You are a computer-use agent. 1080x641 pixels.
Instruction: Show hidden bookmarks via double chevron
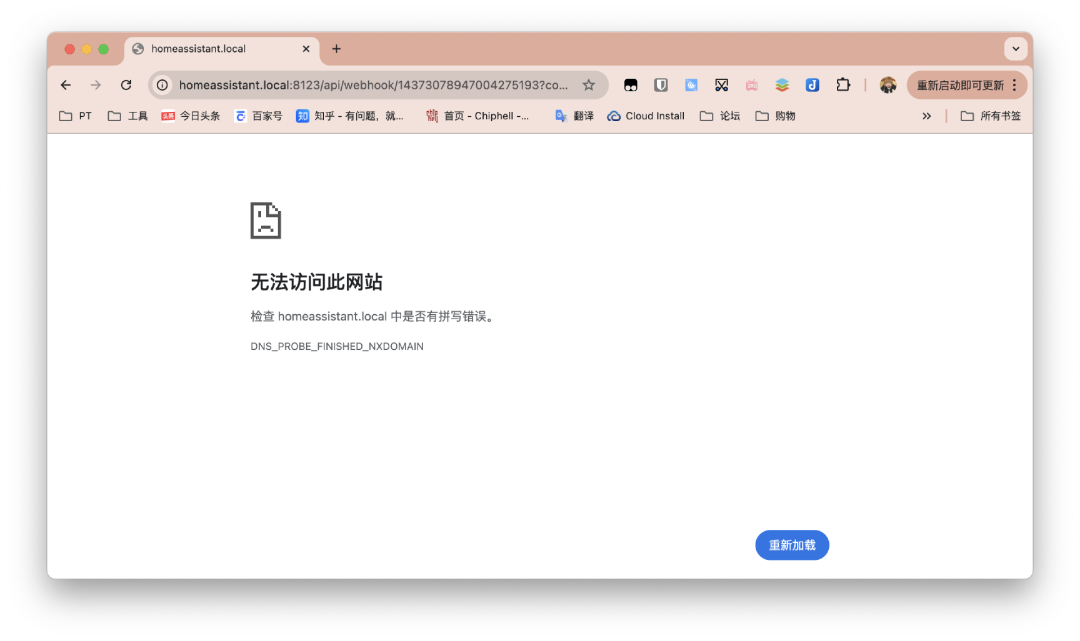(926, 116)
